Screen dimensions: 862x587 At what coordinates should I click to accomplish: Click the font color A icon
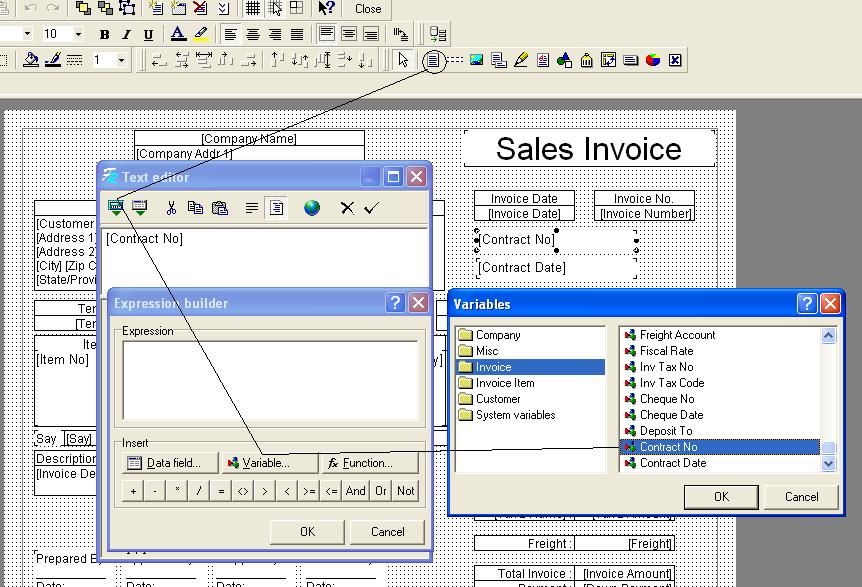tap(178, 34)
